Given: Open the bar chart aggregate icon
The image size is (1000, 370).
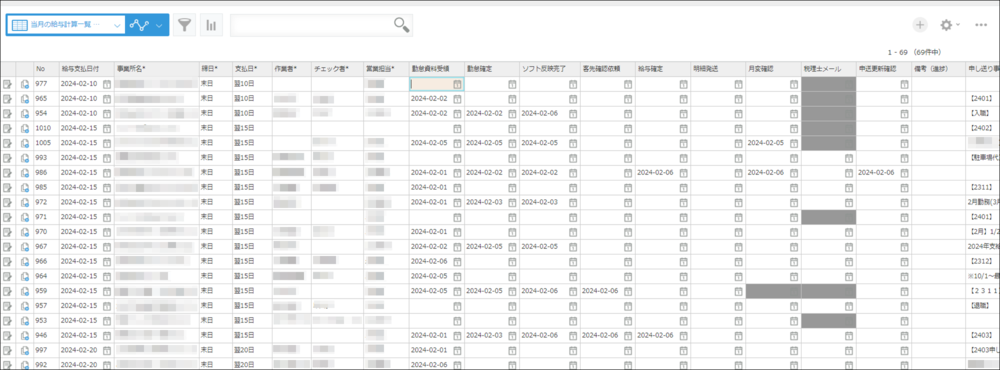Looking at the screenshot, I should point(211,25).
